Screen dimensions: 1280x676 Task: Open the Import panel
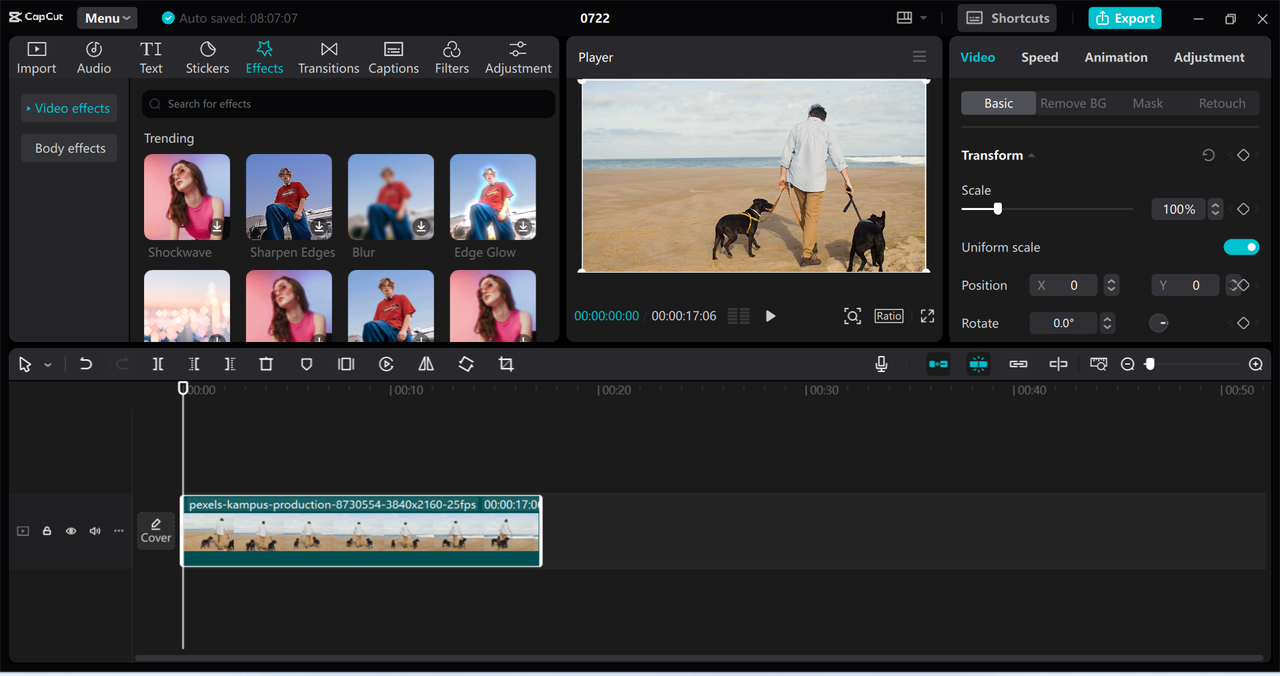point(36,58)
